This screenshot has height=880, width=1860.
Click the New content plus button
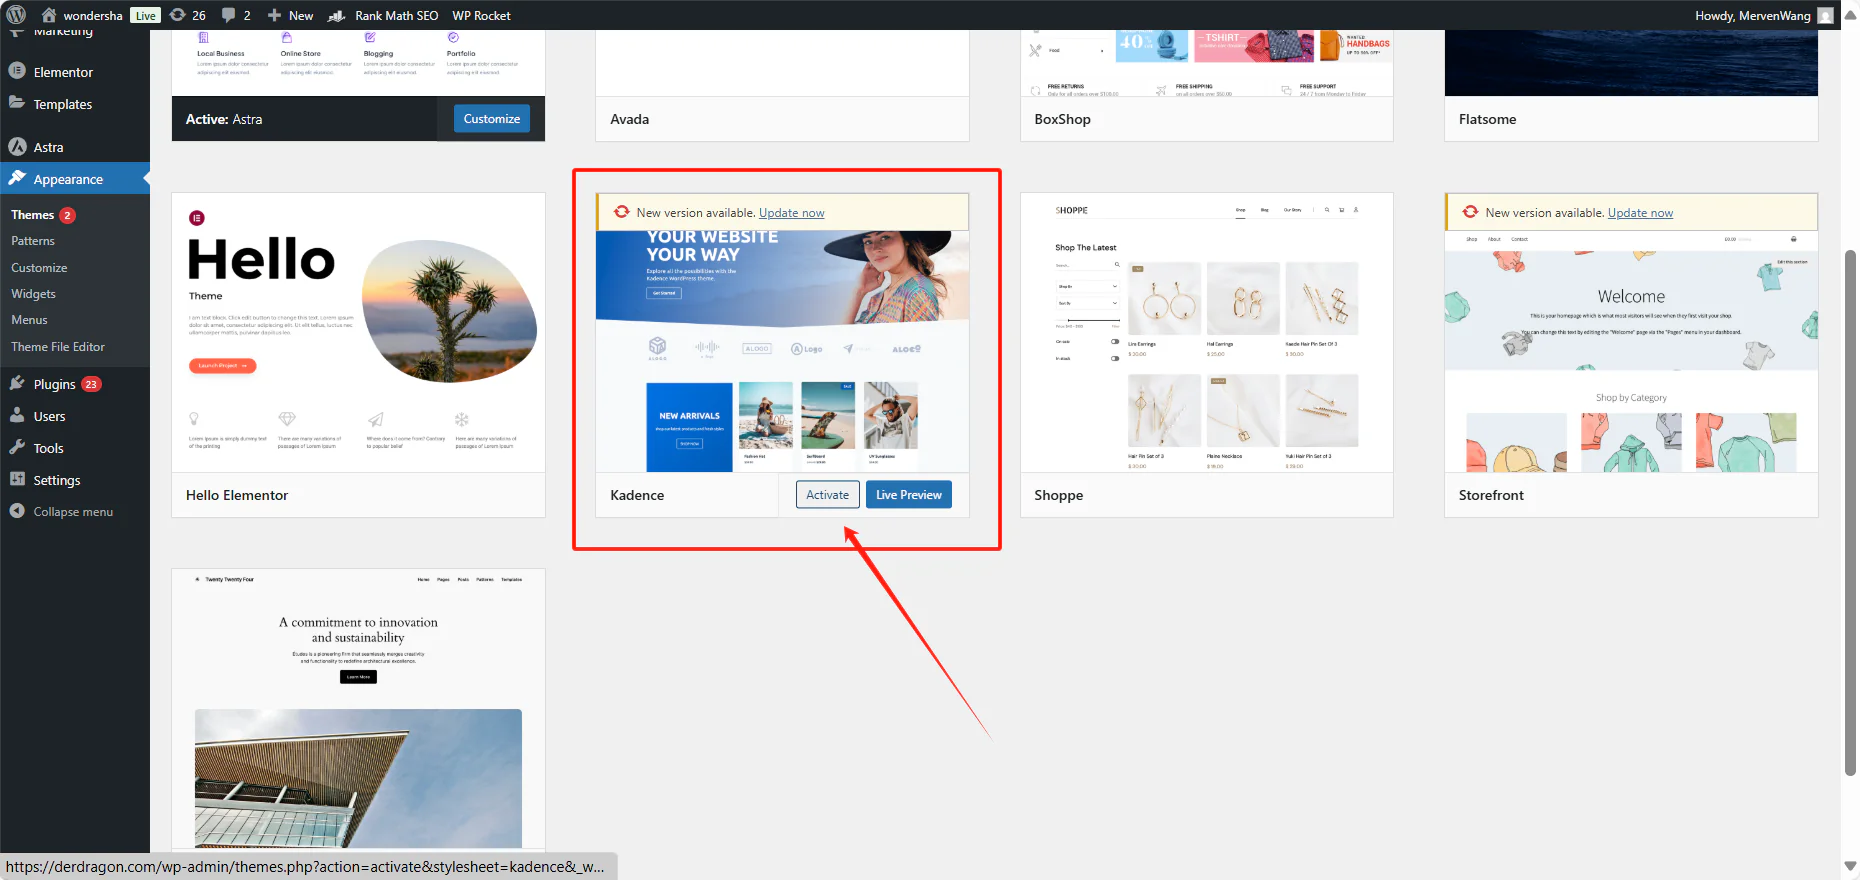291,15
